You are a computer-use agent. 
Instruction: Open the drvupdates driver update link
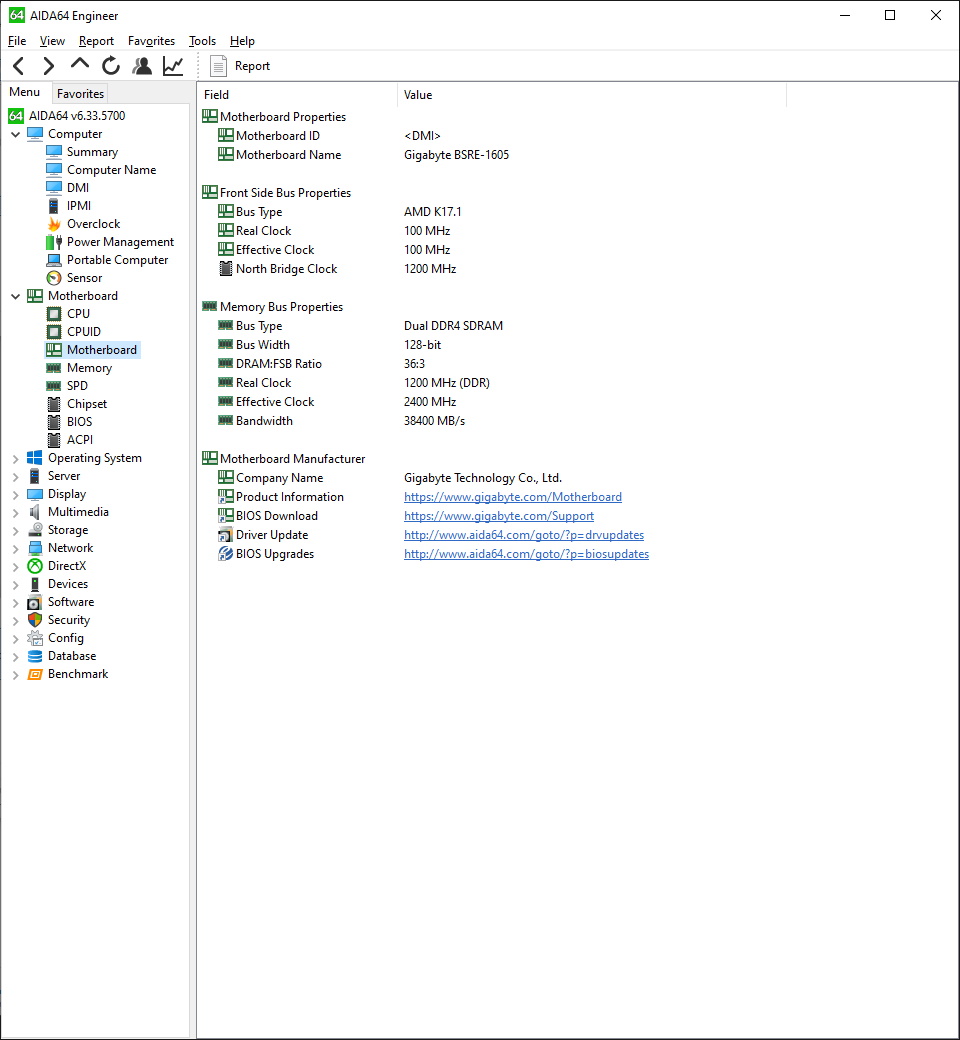[x=524, y=535]
